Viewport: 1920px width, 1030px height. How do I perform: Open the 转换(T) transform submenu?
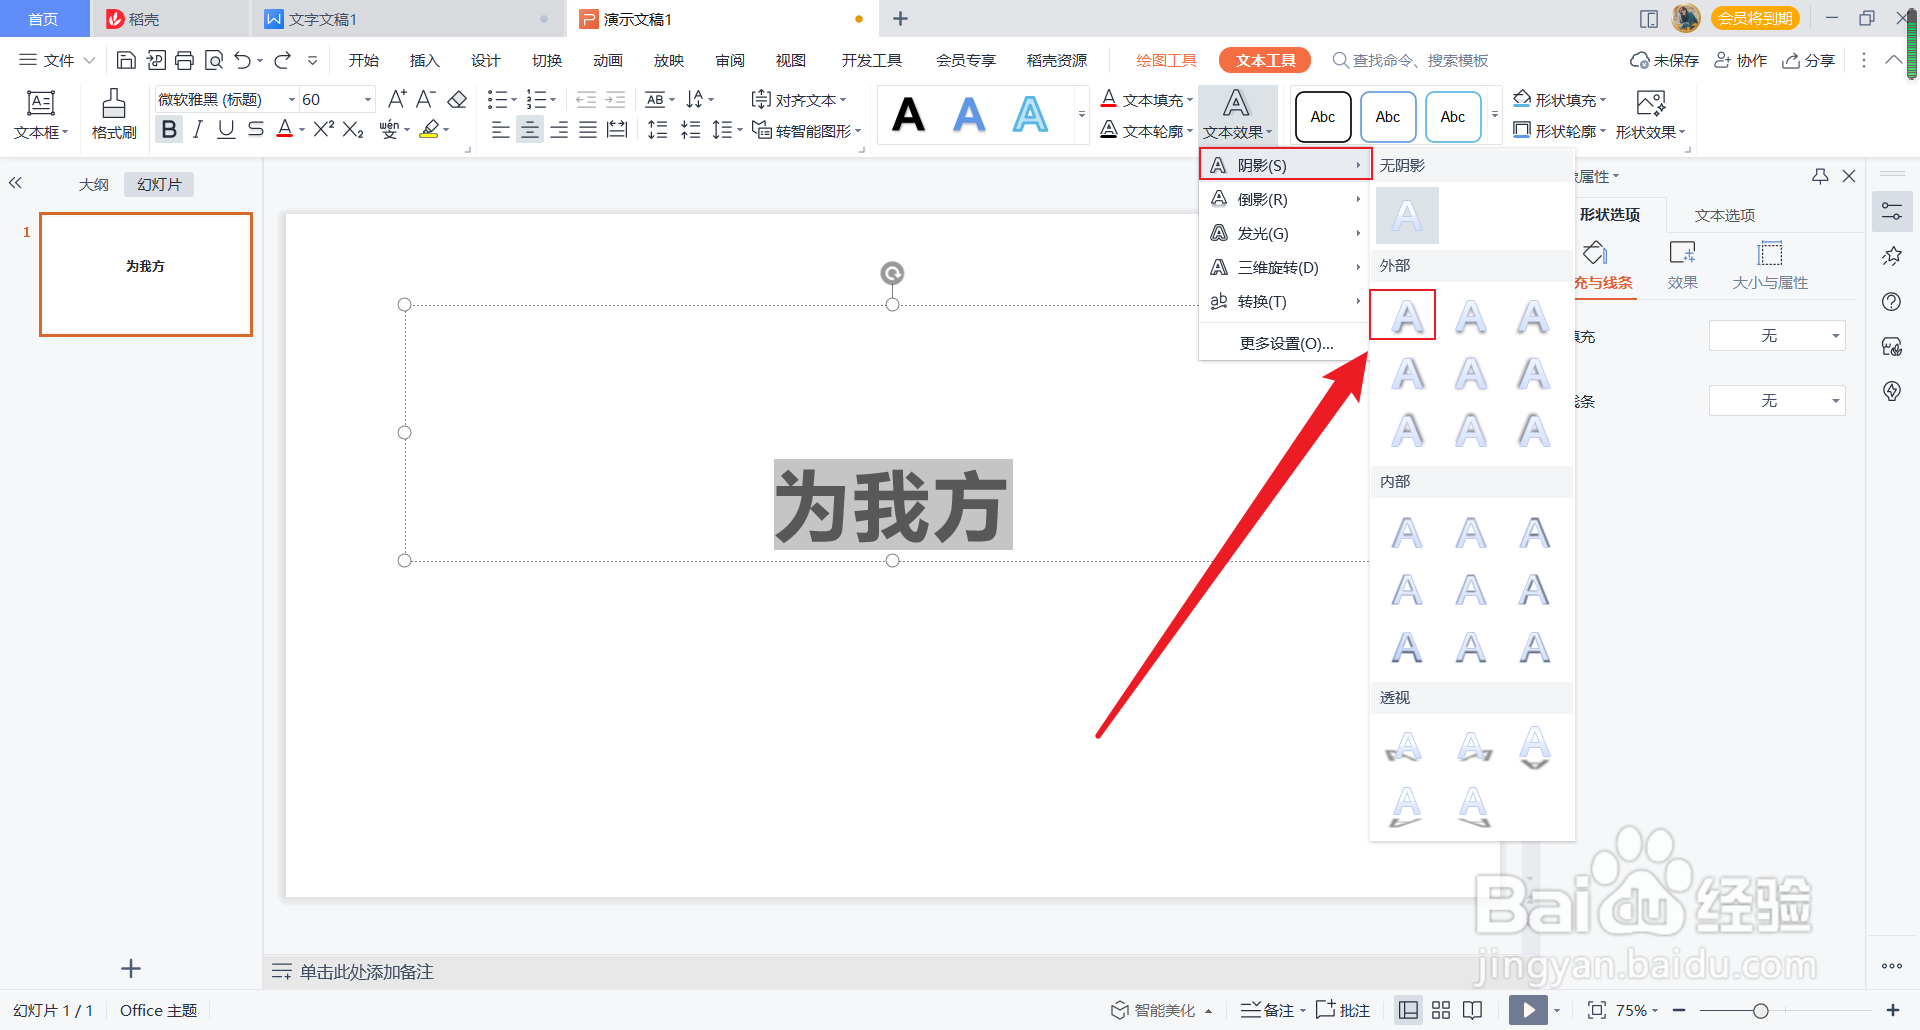[1285, 301]
